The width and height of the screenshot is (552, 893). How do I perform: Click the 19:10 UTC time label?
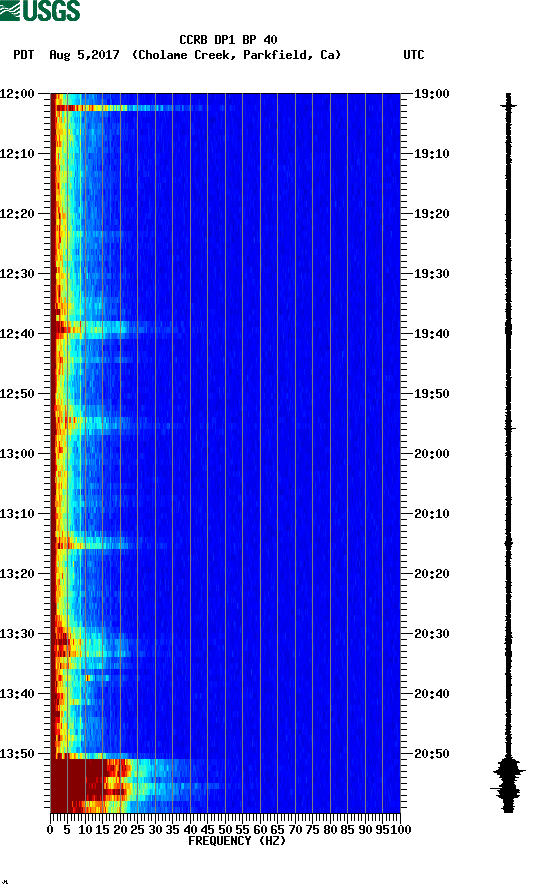[x=431, y=154]
